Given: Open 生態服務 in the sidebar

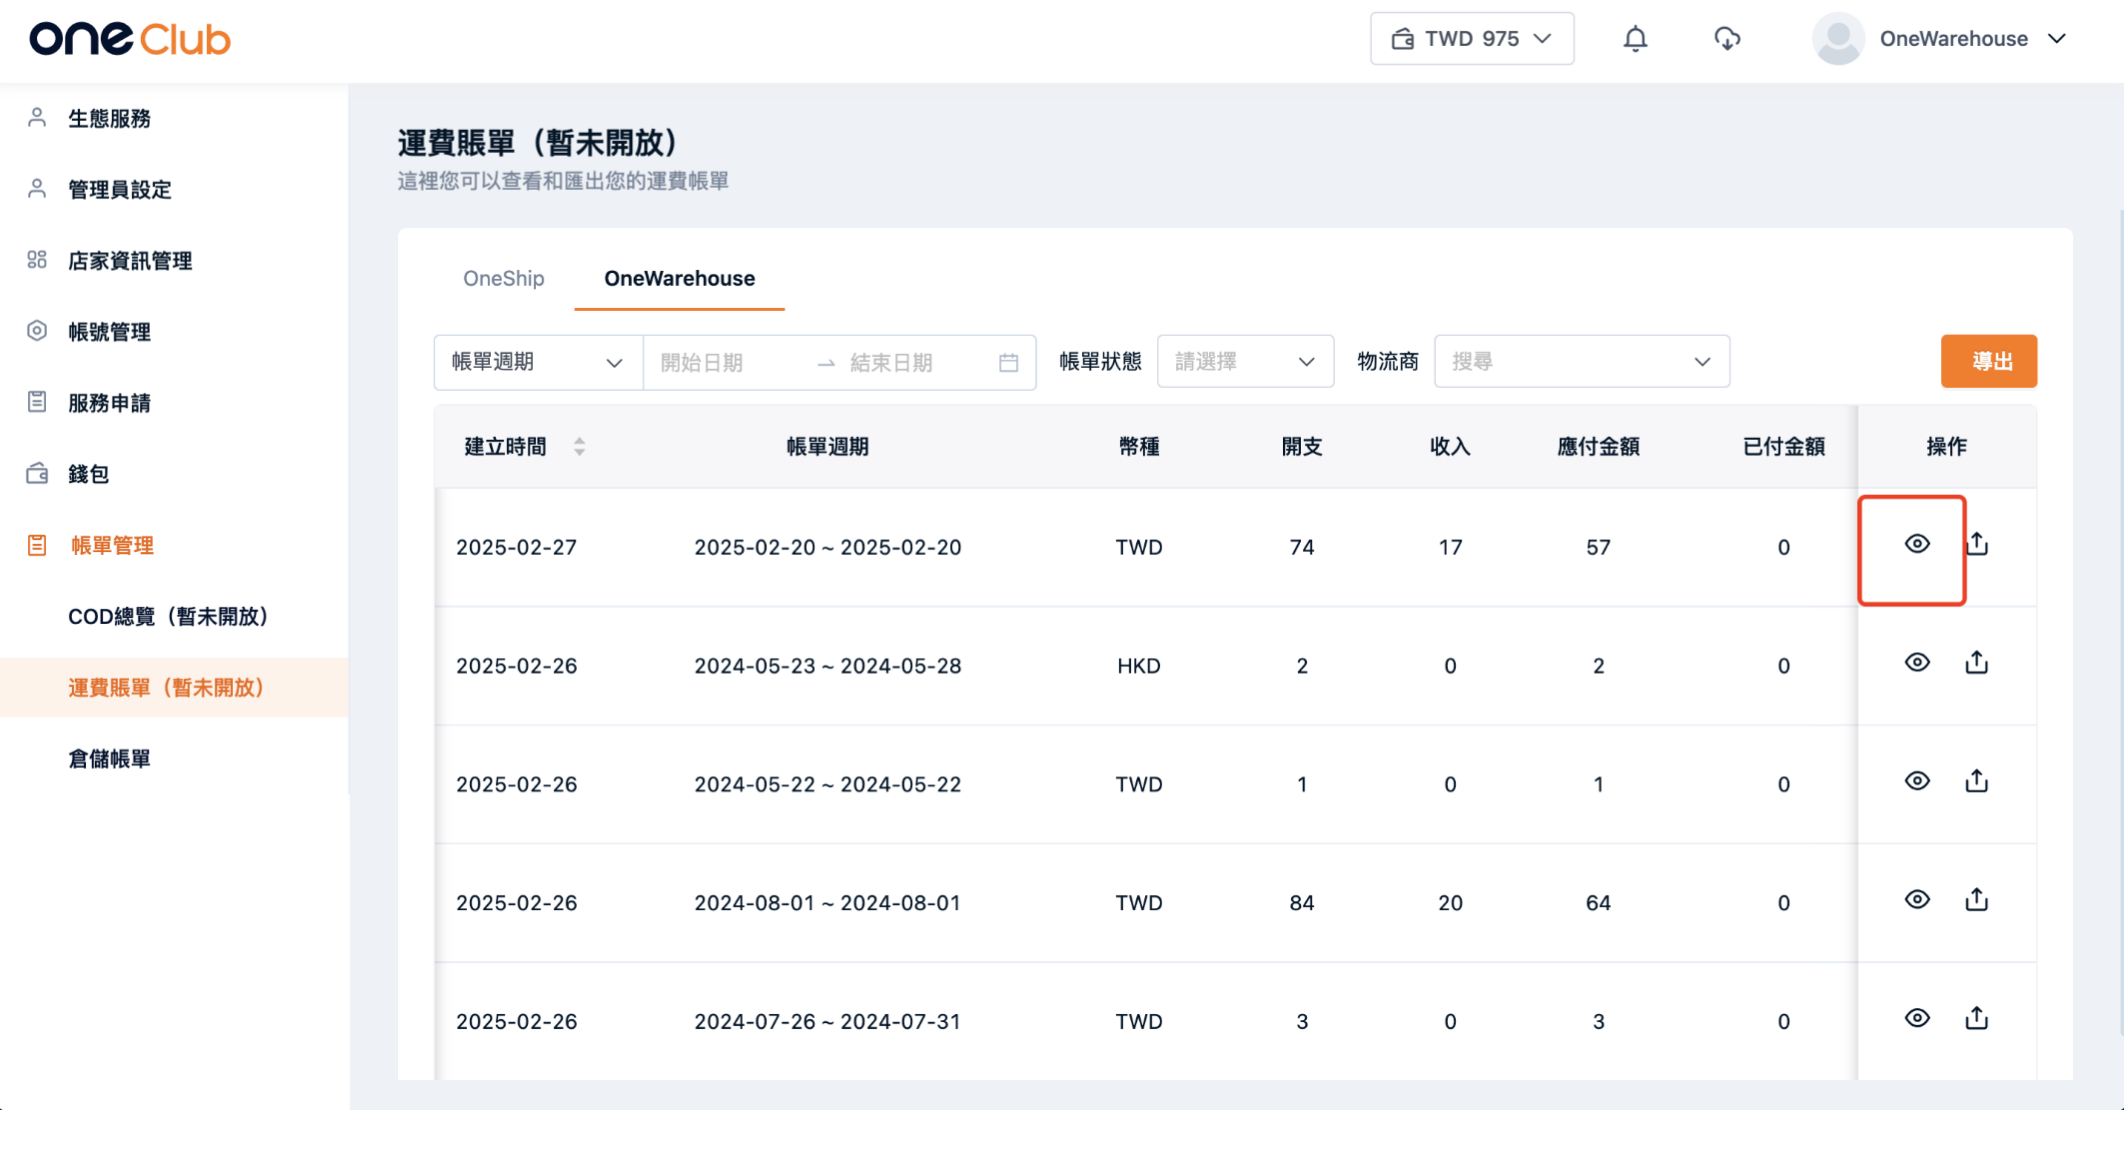Looking at the screenshot, I should (x=109, y=118).
